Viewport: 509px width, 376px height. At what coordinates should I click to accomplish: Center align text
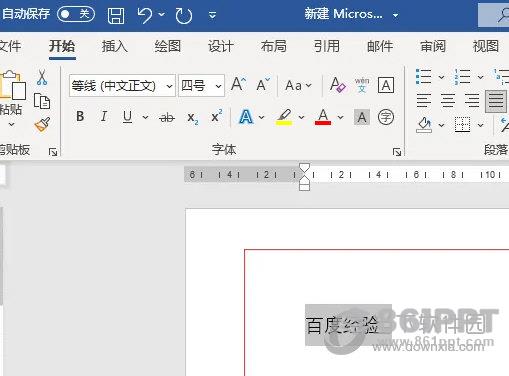coord(448,100)
